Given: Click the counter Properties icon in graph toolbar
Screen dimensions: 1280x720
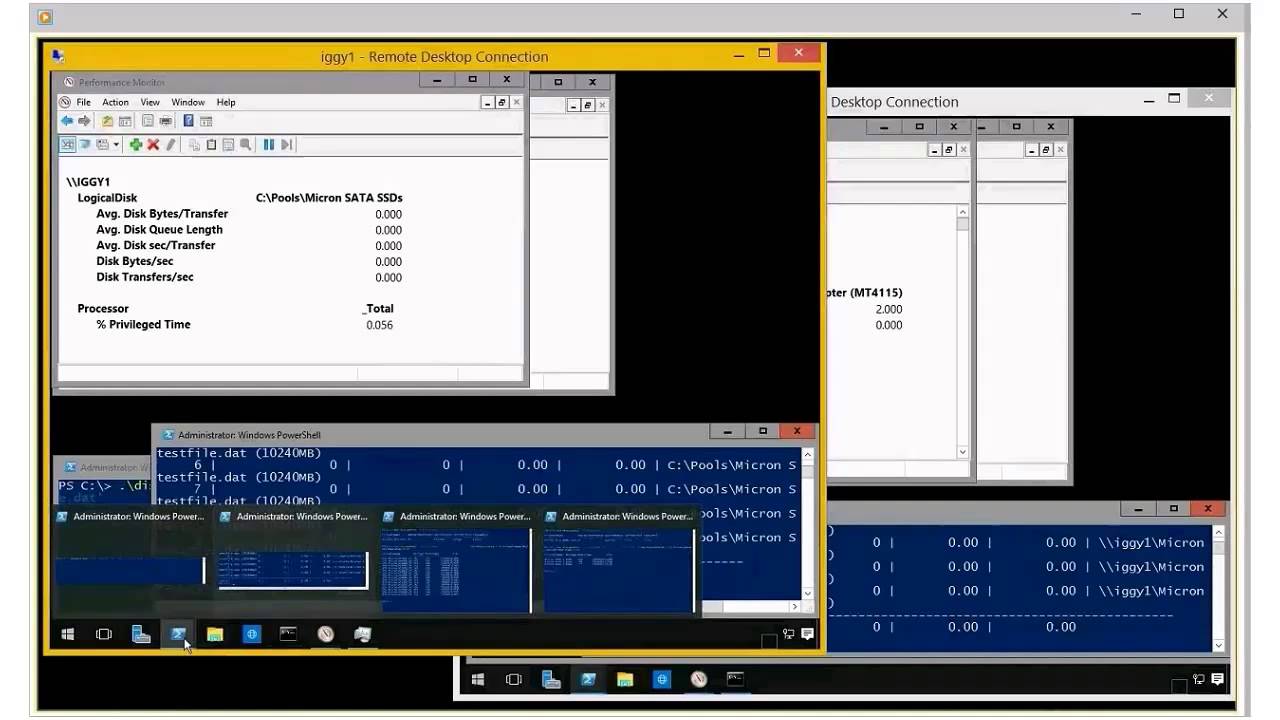Looking at the screenshot, I should click(228, 145).
